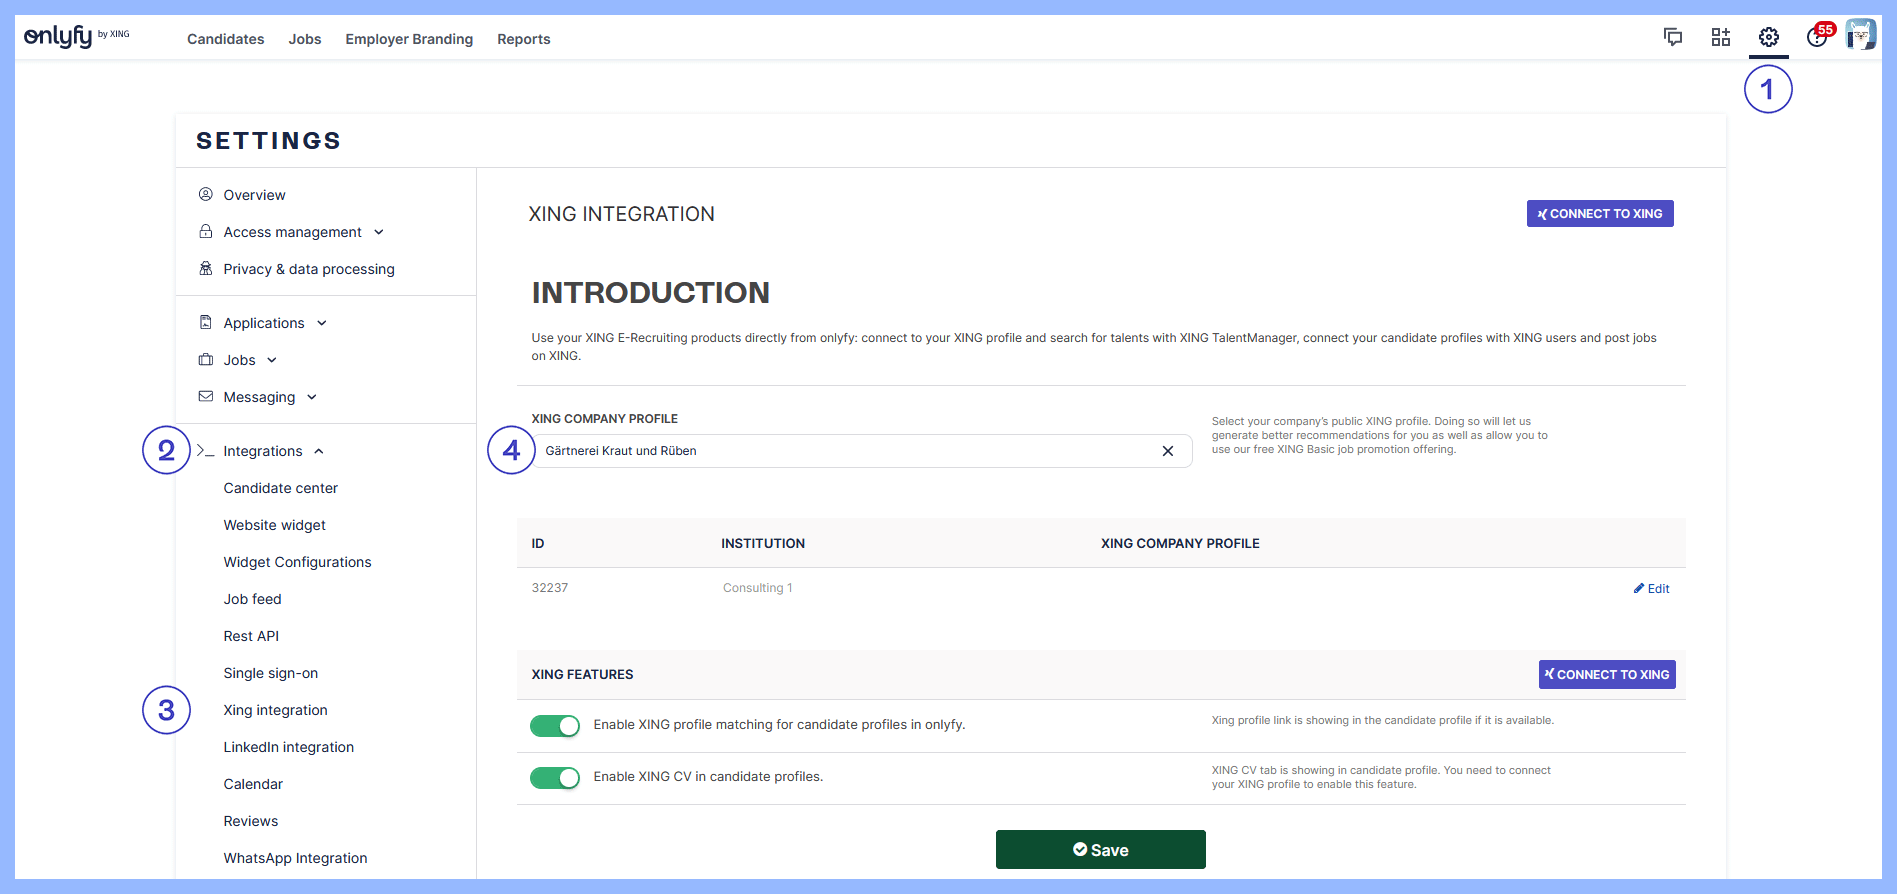
Task: Click the ID column header
Action: coord(538,544)
